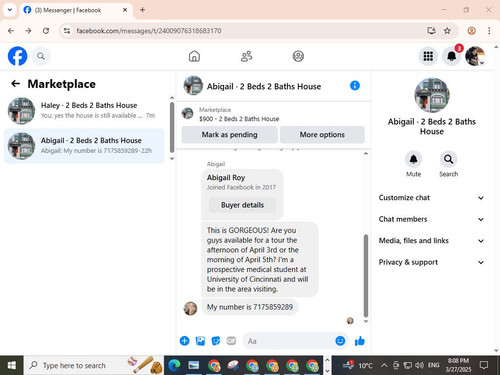
Task: Open Abigail 2 Beds 2 Baths House chat
Action: click(84, 146)
